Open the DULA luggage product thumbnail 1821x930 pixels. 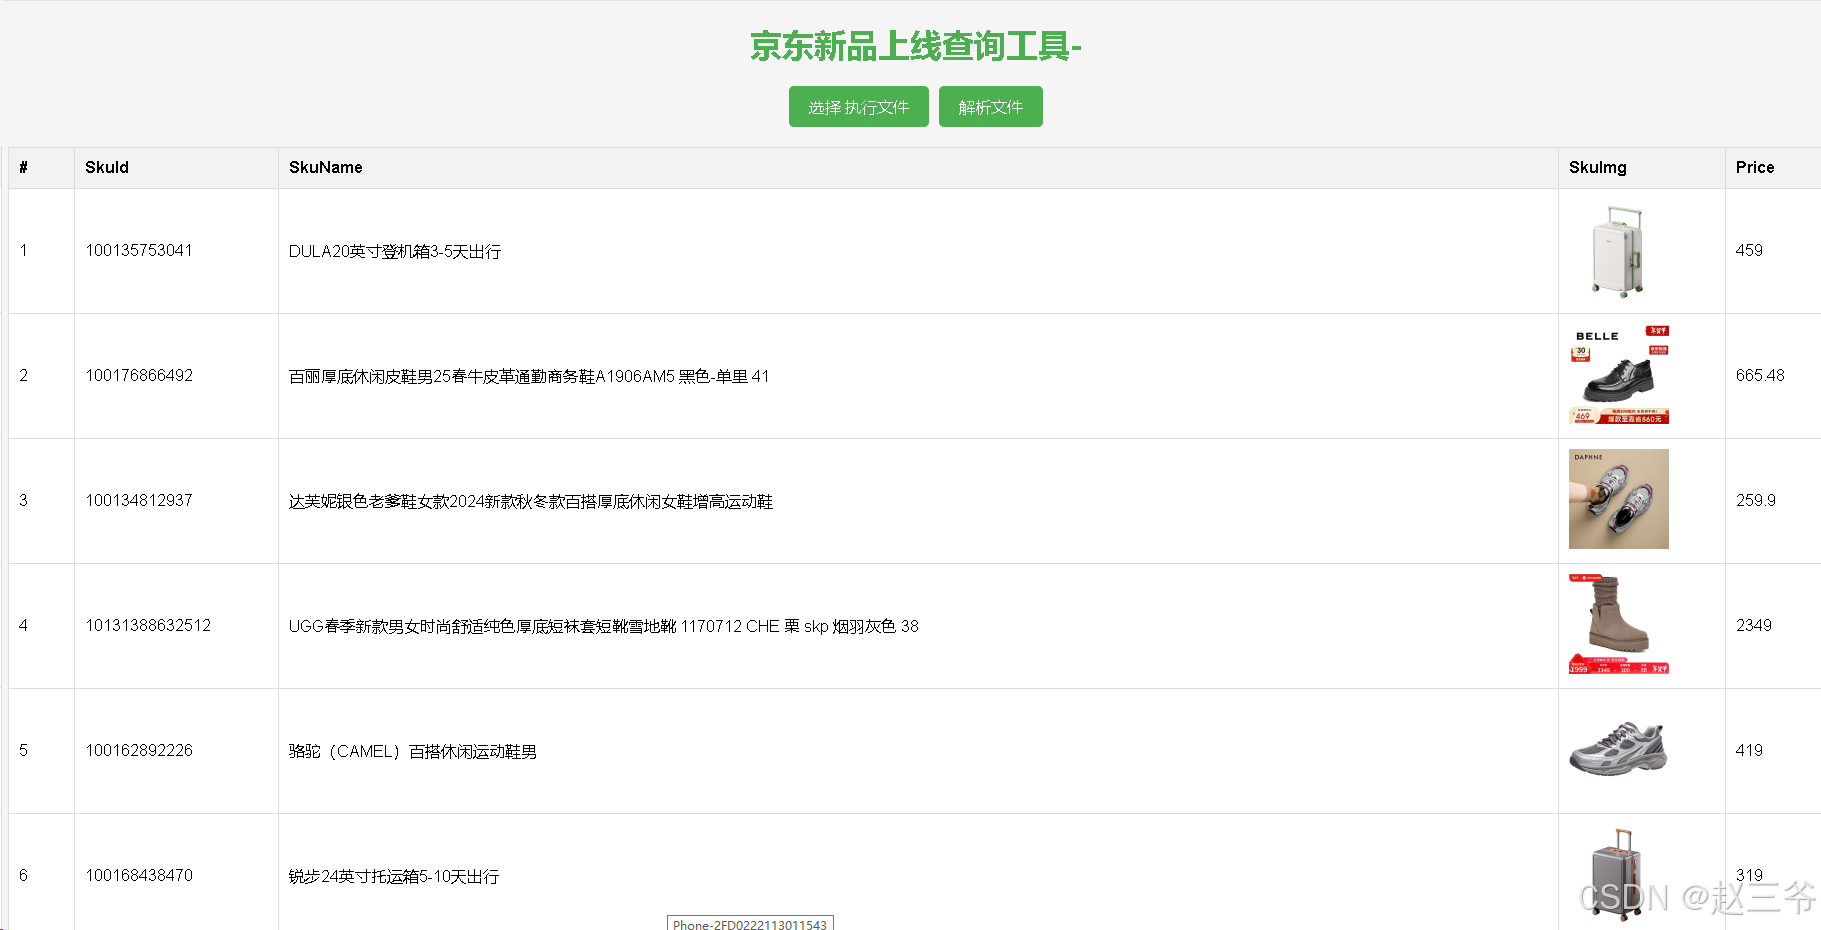pyautogui.click(x=1618, y=250)
